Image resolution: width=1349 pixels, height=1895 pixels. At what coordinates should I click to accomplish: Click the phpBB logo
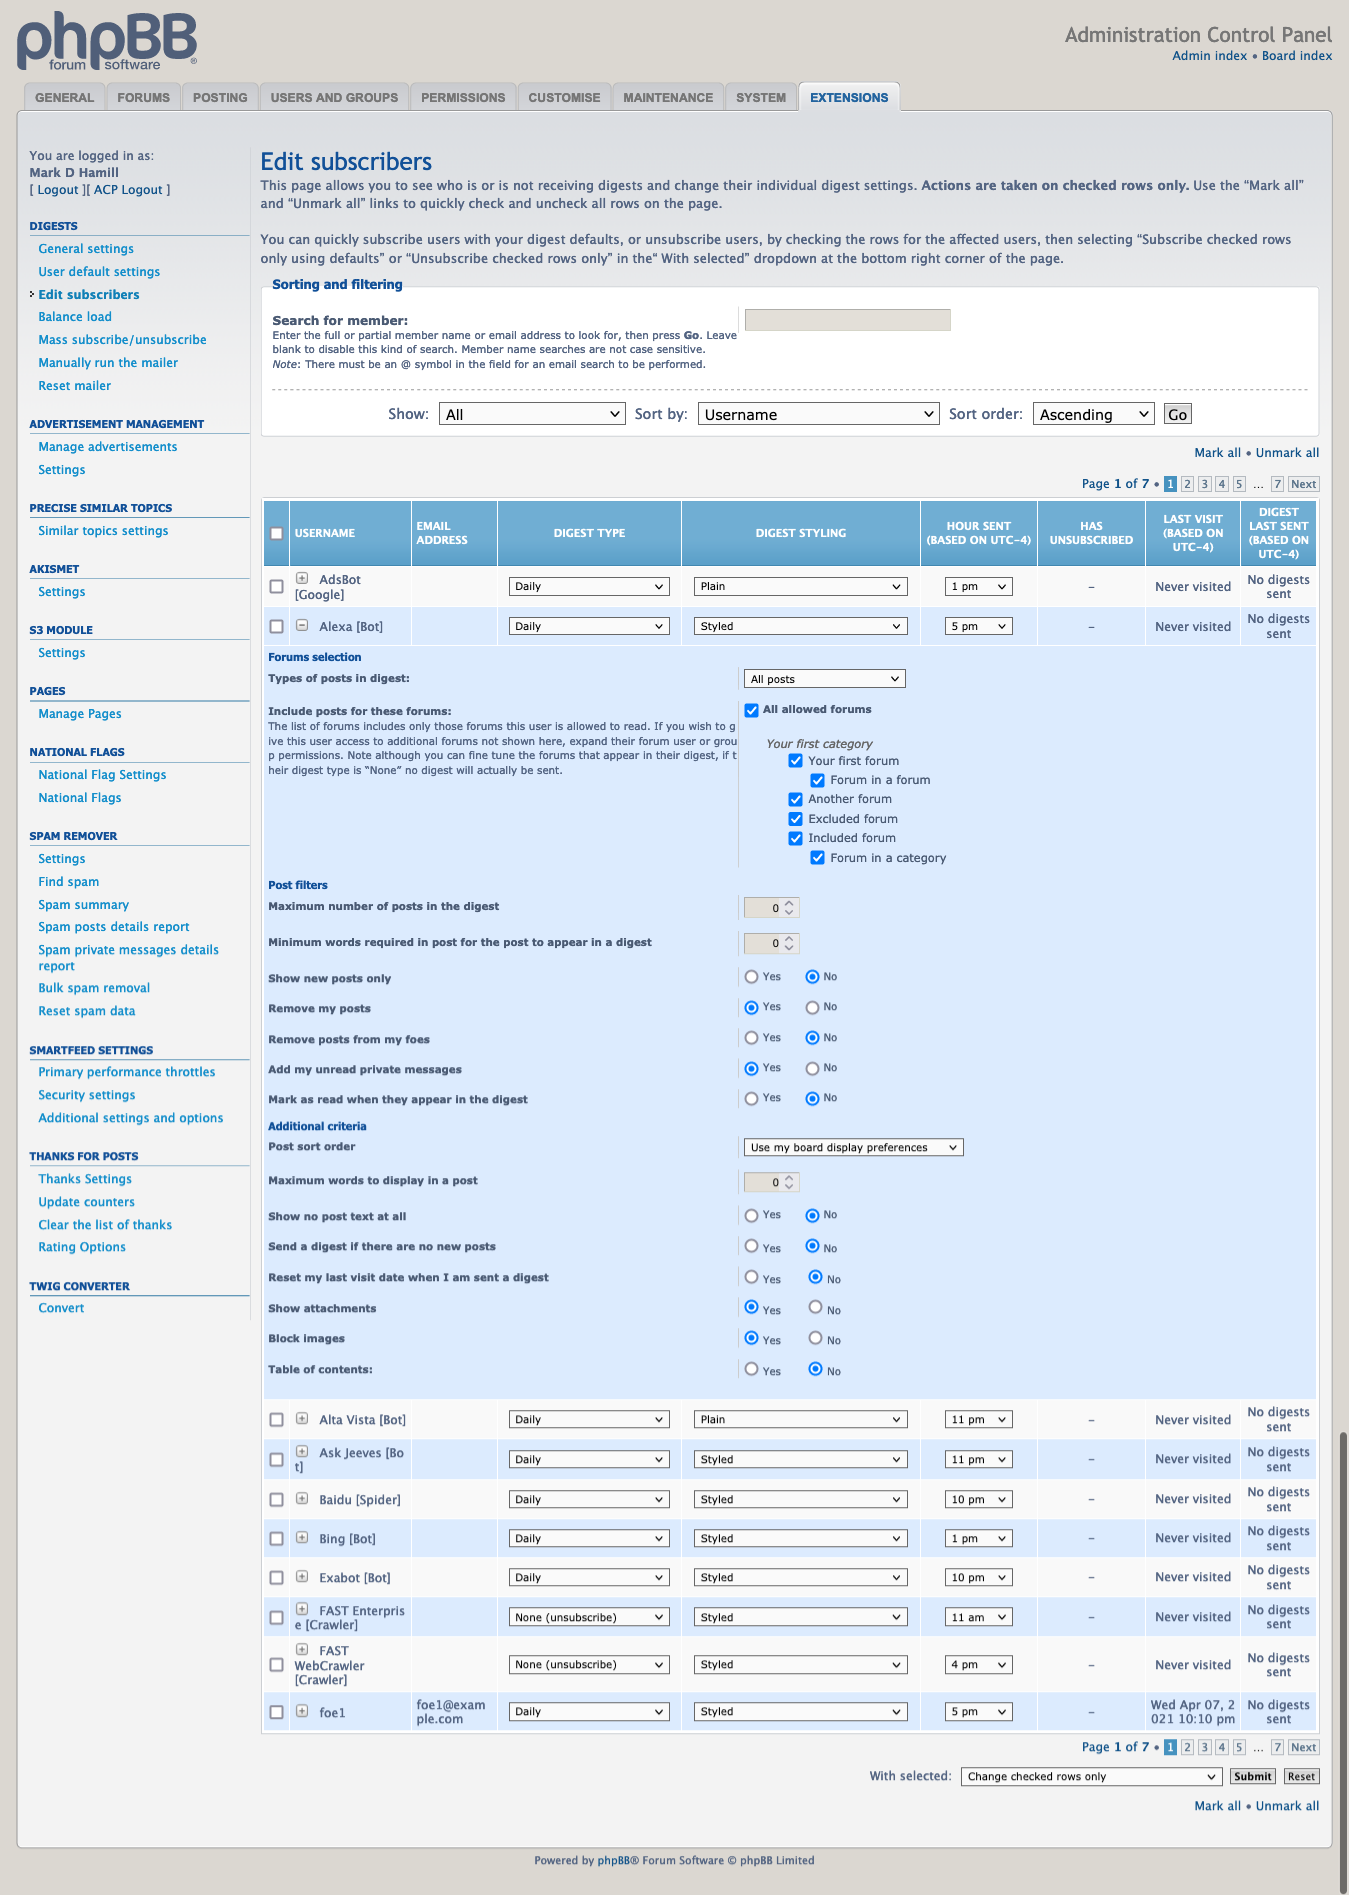click(107, 41)
